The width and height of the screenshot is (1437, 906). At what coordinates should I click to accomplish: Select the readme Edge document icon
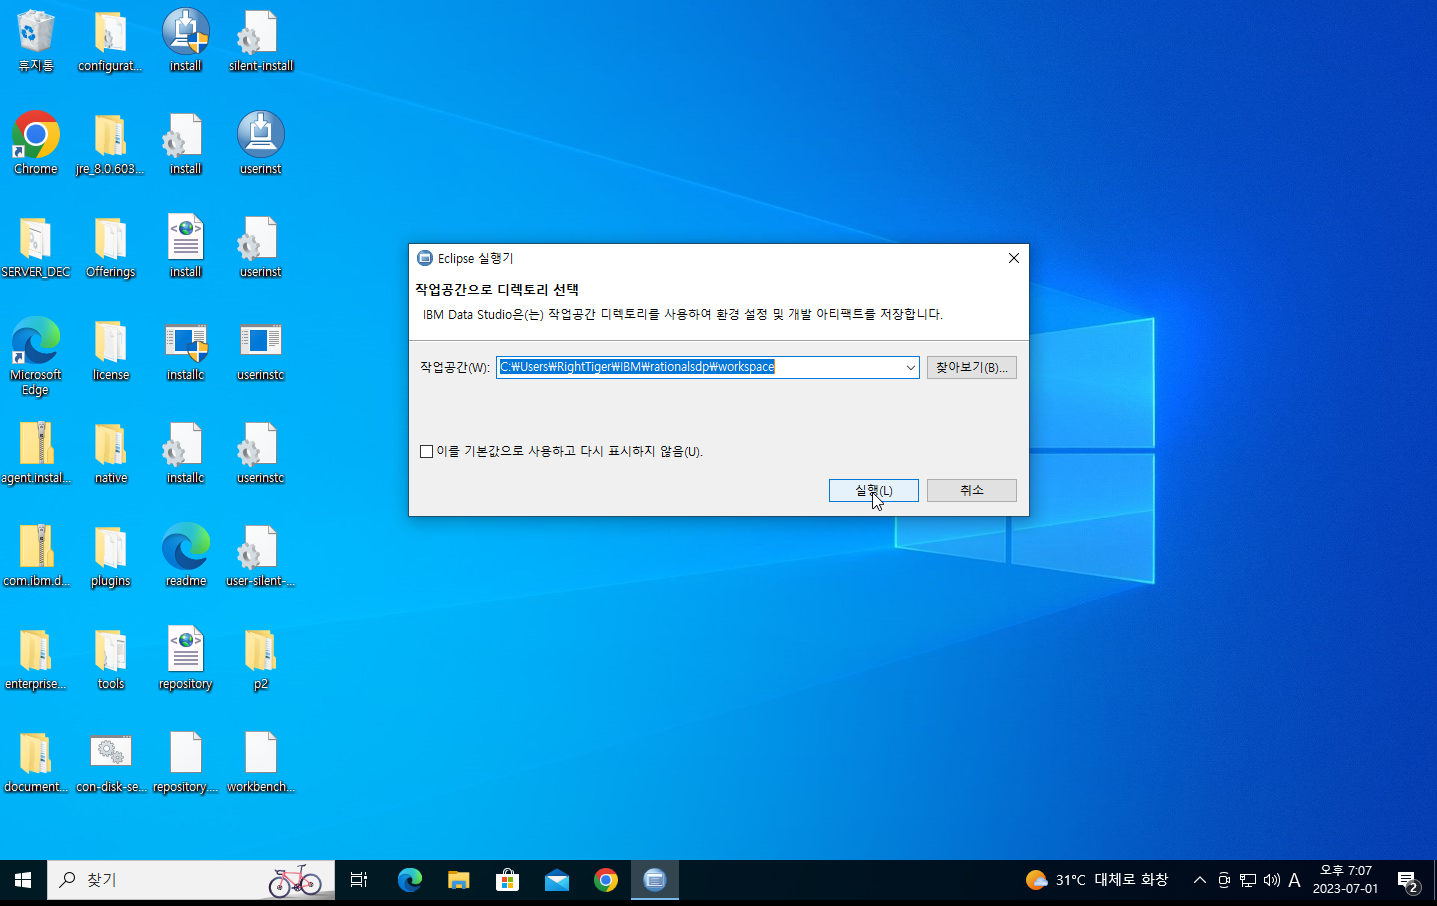click(x=186, y=556)
